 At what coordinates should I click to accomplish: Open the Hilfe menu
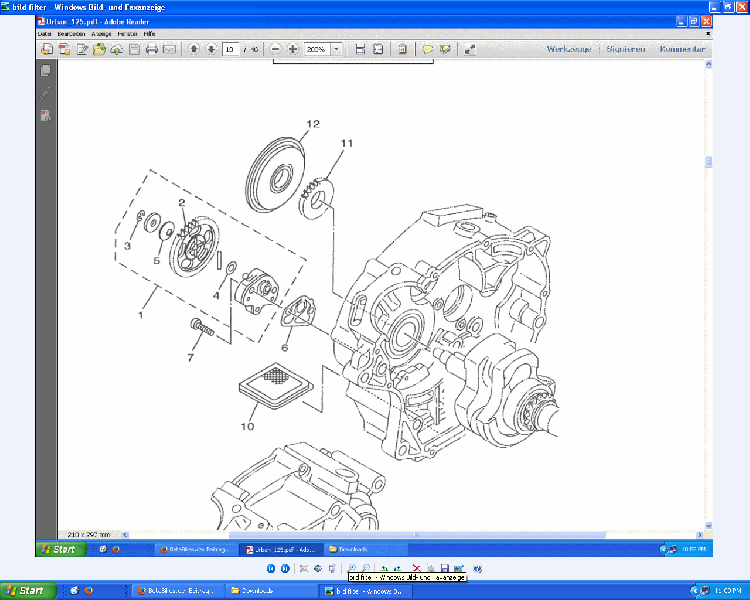point(149,33)
